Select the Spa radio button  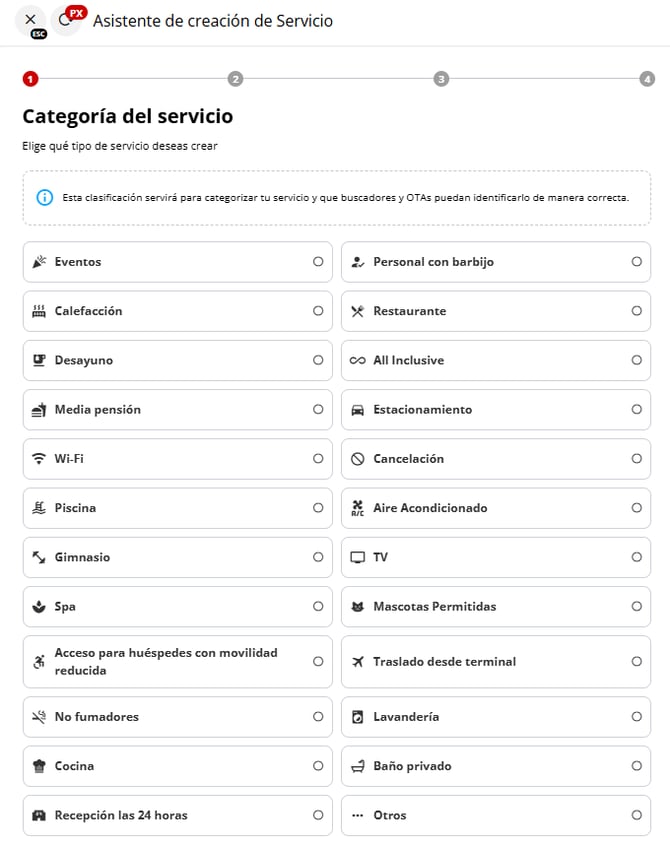pyautogui.click(x=318, y=606)
